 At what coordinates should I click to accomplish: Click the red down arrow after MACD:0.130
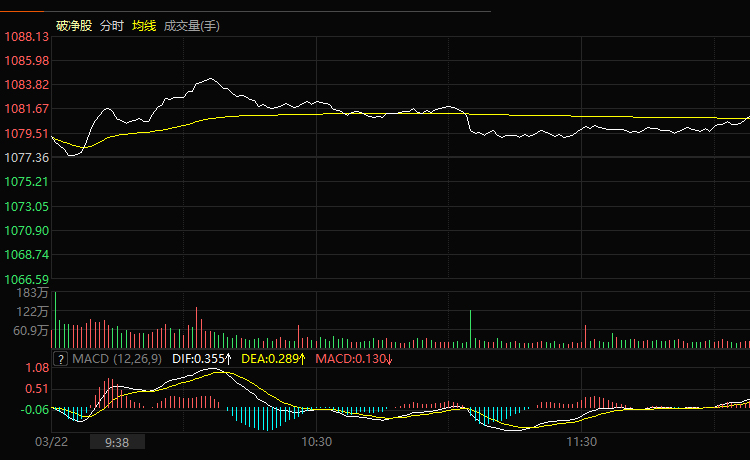[x=388, y=358]
